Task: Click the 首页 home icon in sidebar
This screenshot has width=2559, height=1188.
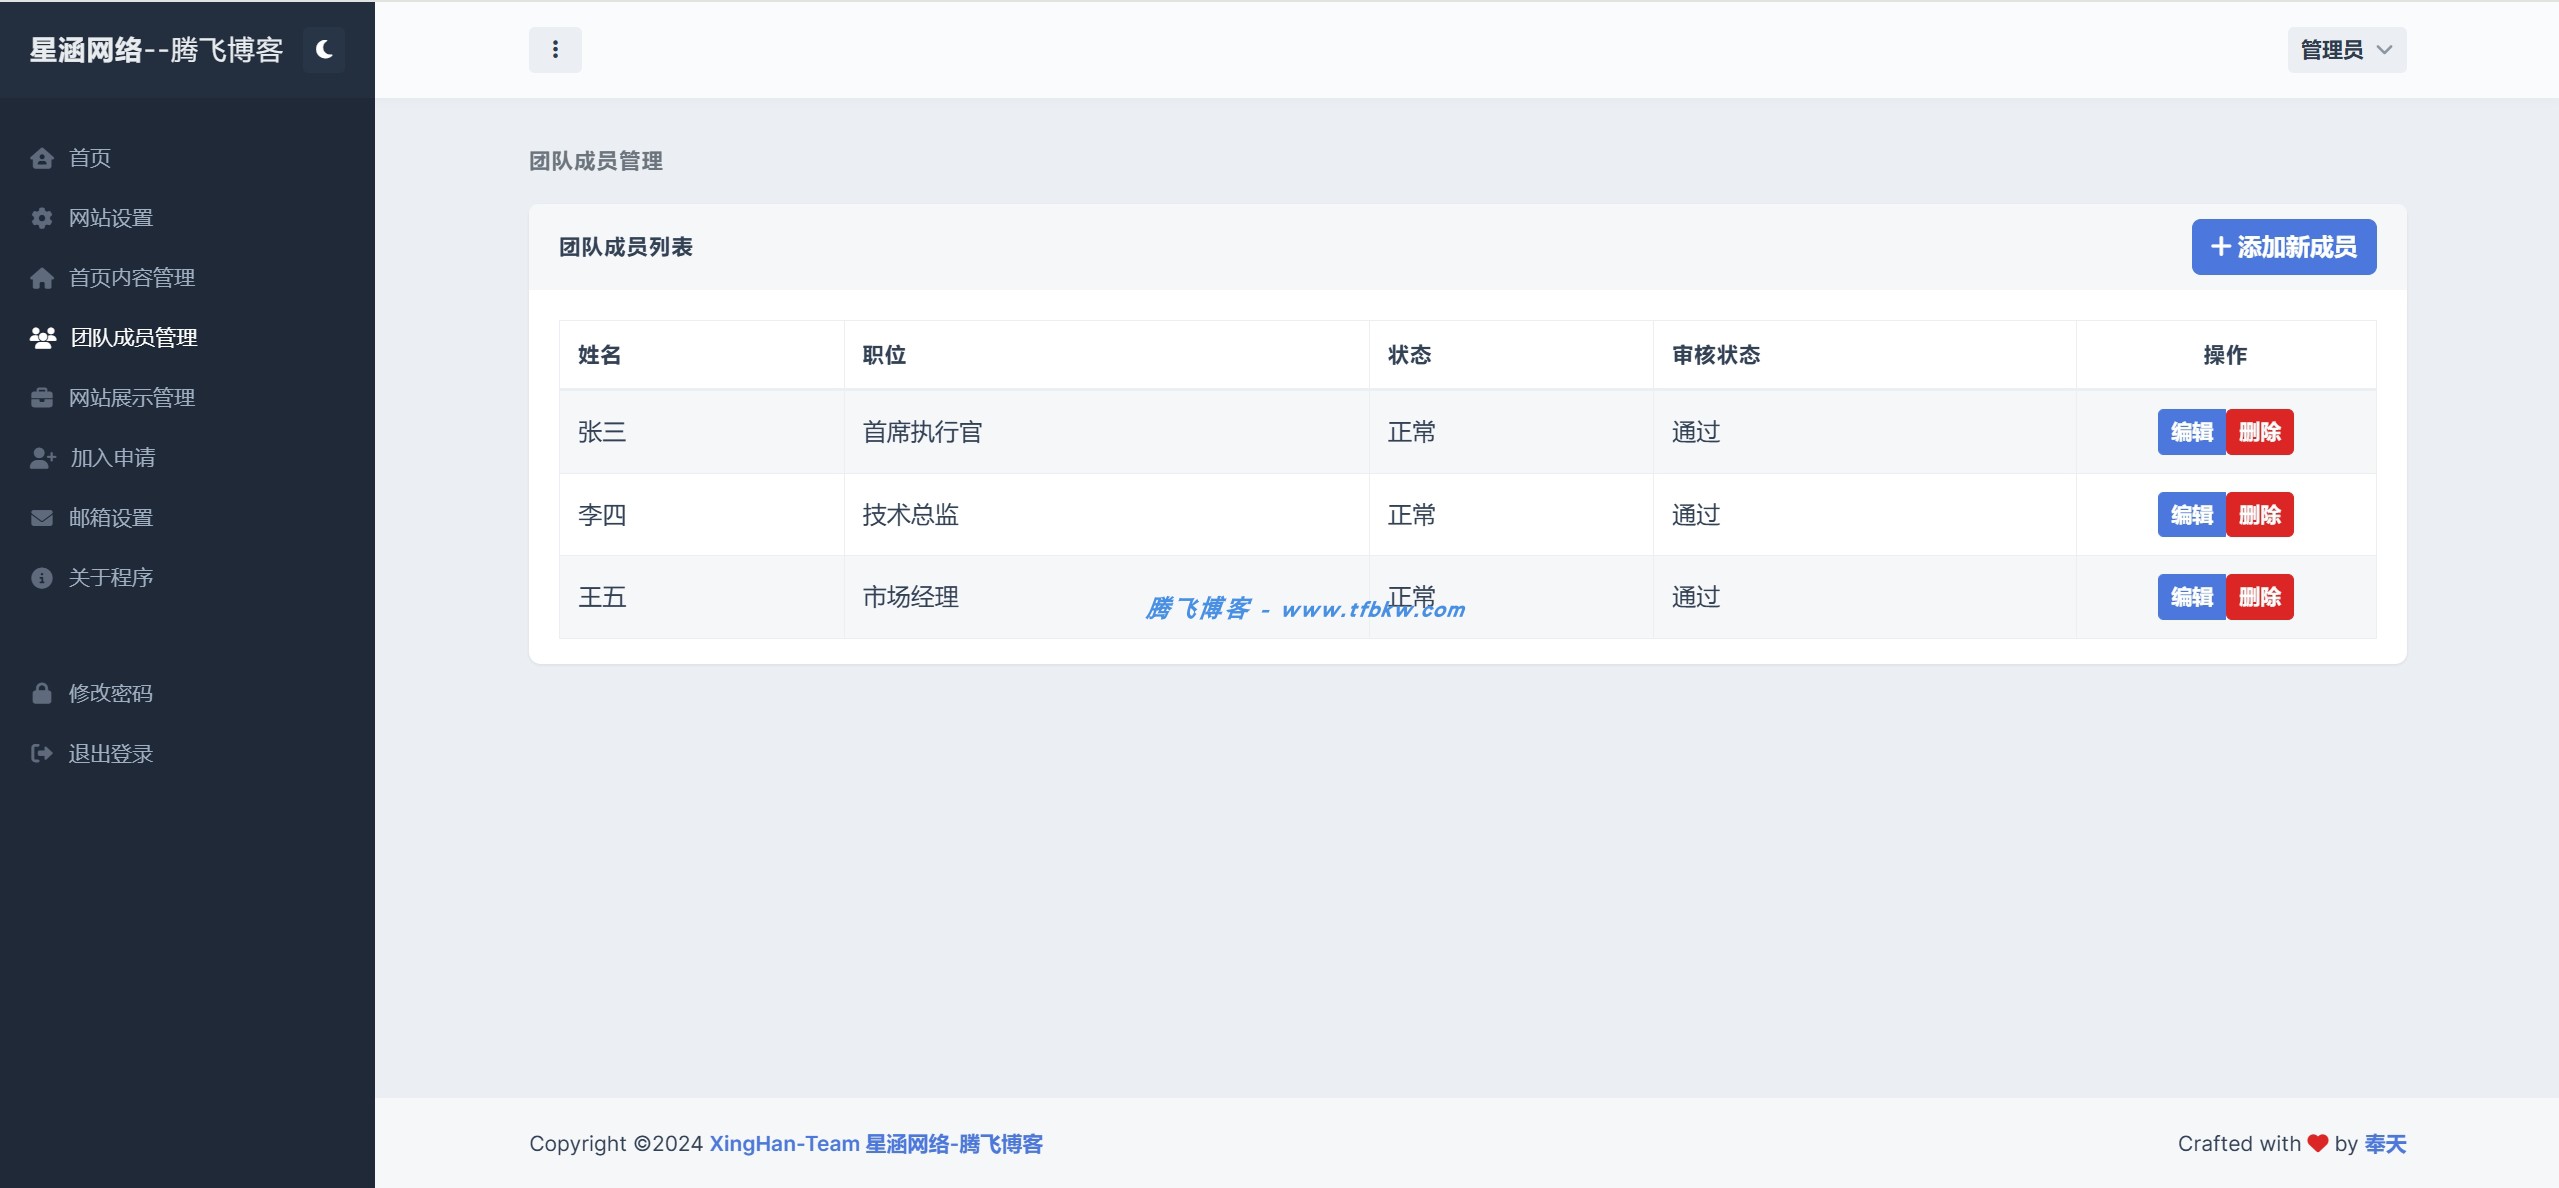Action: (x=41, y=157)
